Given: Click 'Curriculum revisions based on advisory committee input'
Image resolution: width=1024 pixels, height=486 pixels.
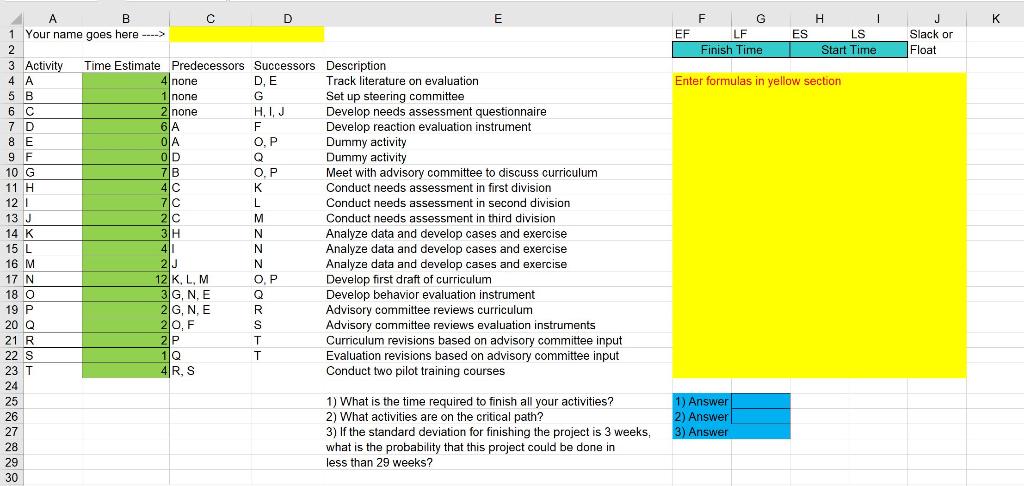Looking at the screenshot, I should (x=498, y=340).
